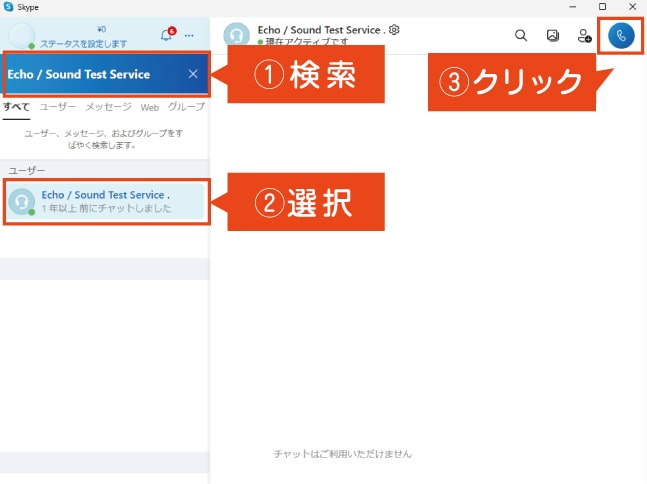Image resolution: width=647 pixels, height=484 pixels.
Task: Switch to the グループ search tab
Action: pos(186,107)
